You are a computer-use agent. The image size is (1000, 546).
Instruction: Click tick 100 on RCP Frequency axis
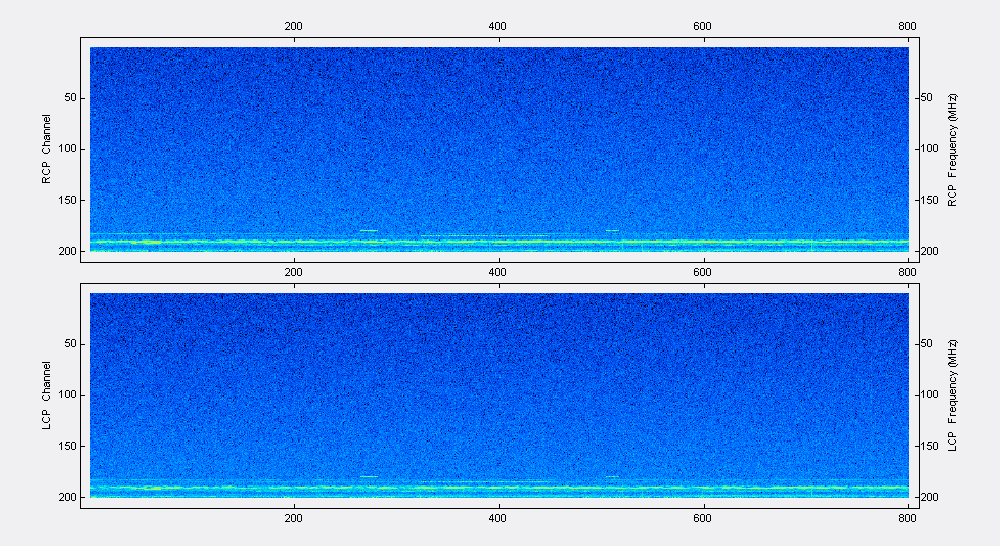tap(929, 149)
